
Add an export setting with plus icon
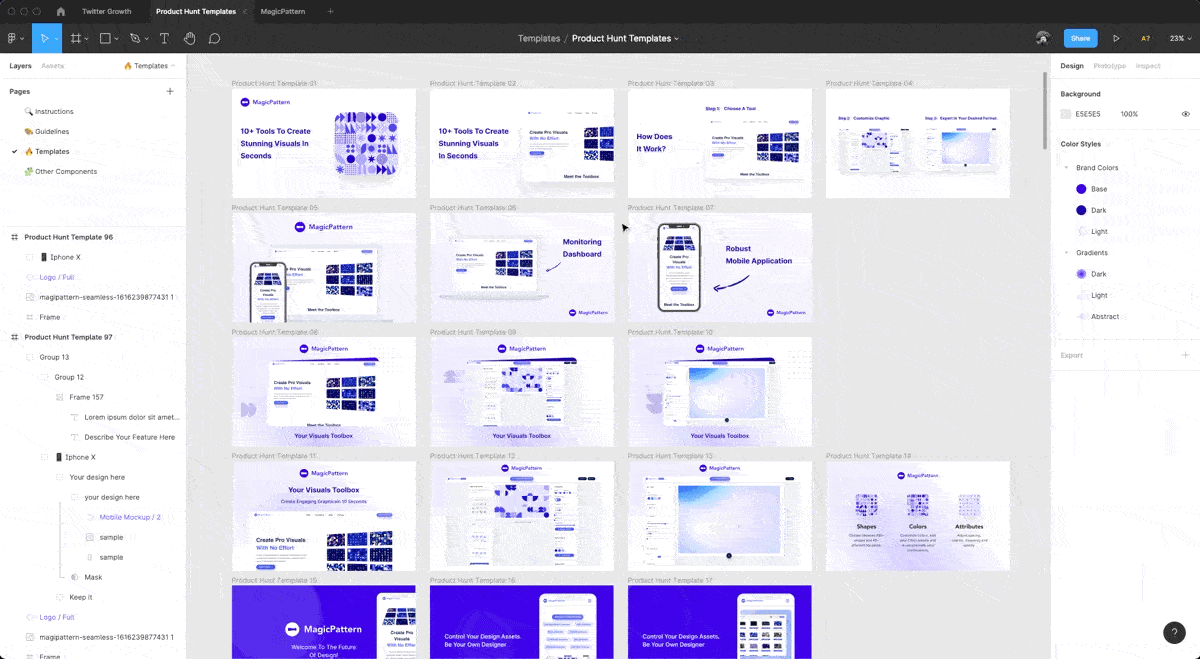[1186, 355]
